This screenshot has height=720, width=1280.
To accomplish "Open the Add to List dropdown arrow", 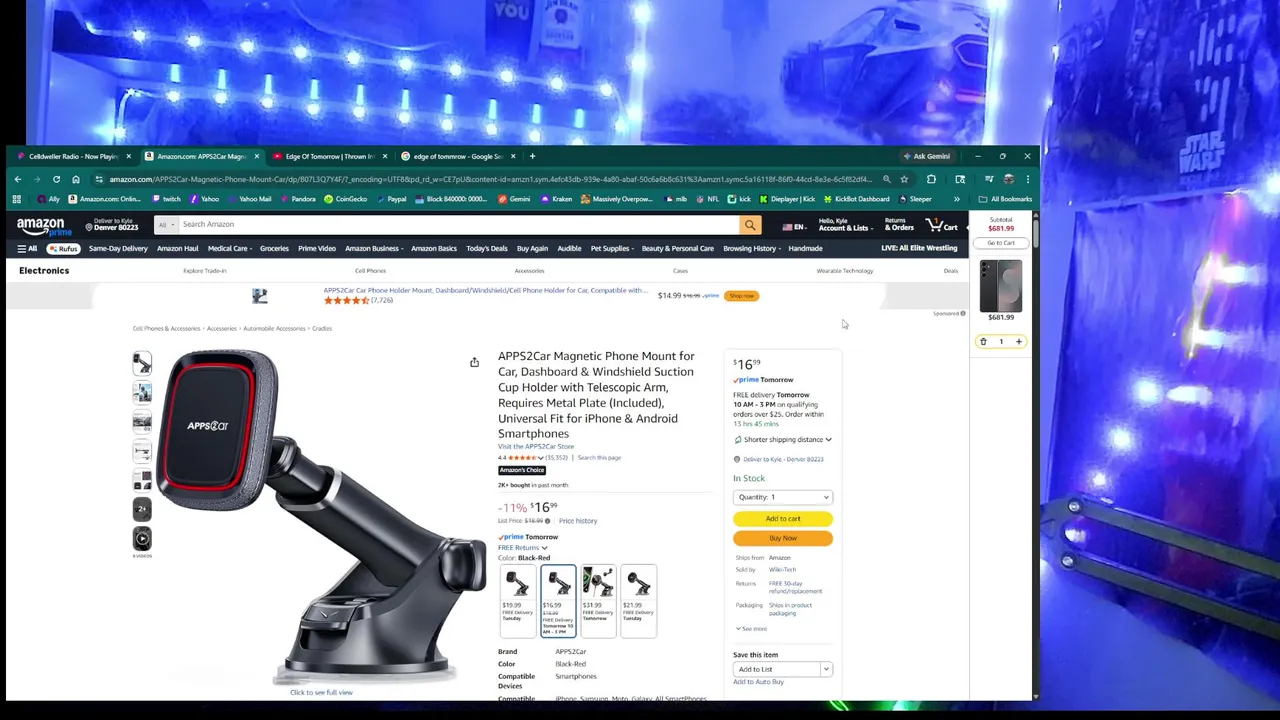I will point(826,669).
